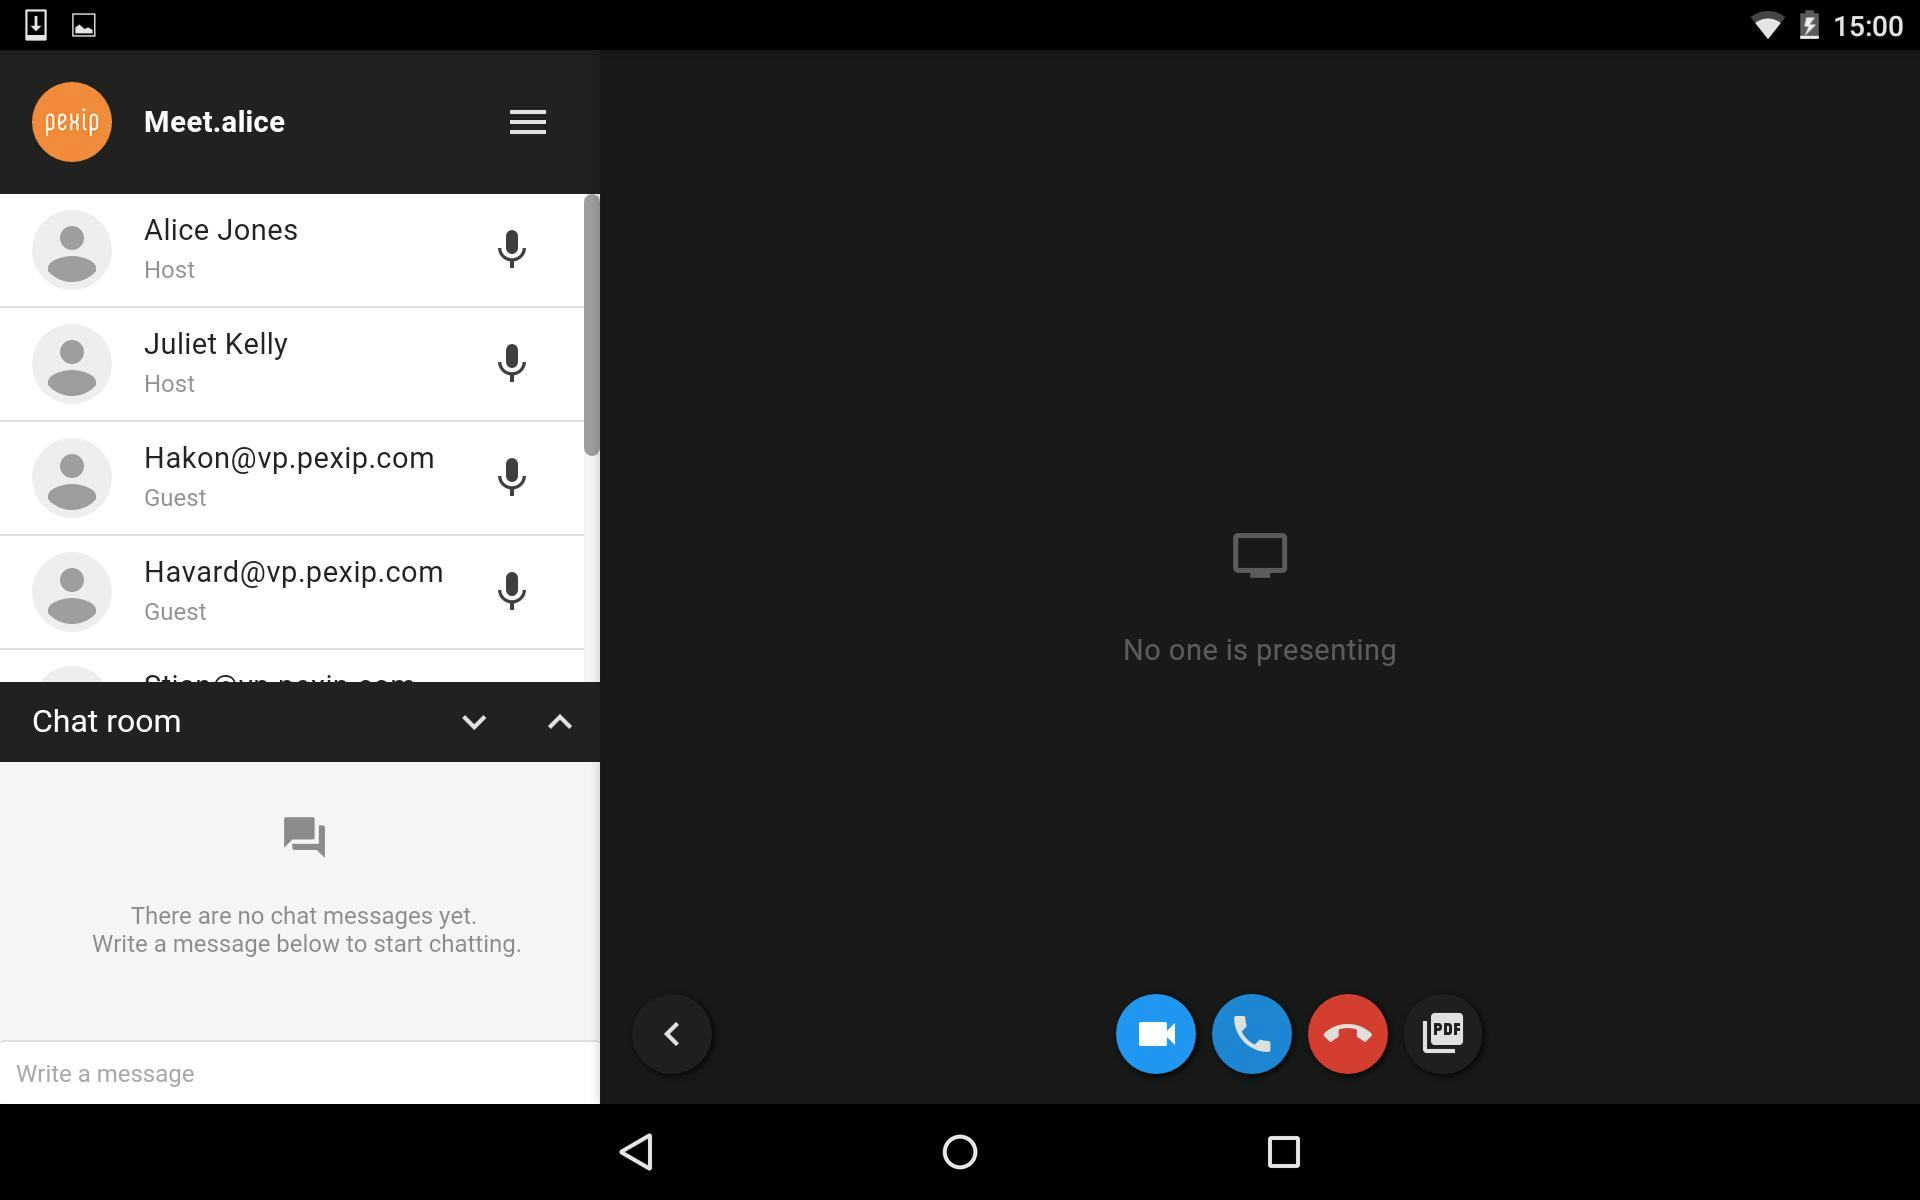Select the Hakon@vp.pexip.com guest entry

tap(292, 478)
